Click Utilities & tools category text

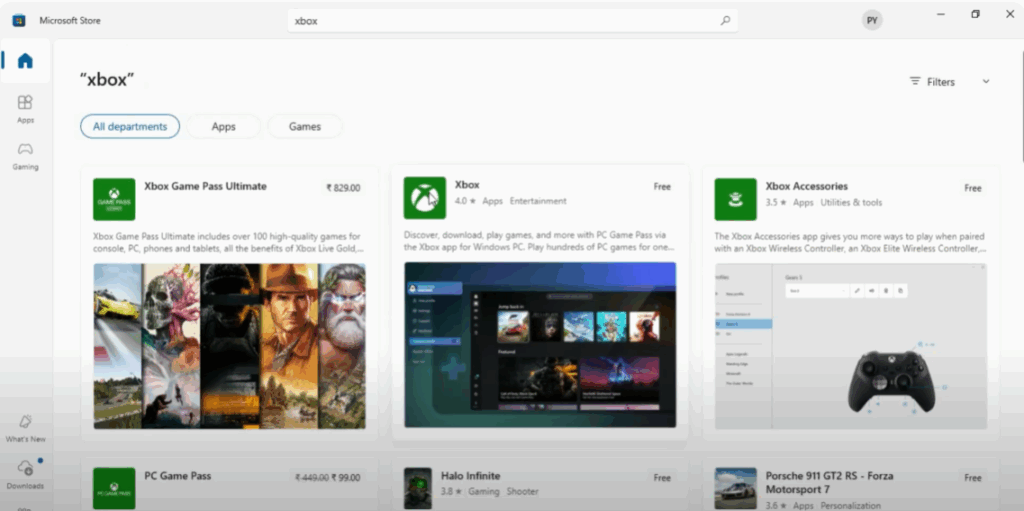(x=851, y=203)
